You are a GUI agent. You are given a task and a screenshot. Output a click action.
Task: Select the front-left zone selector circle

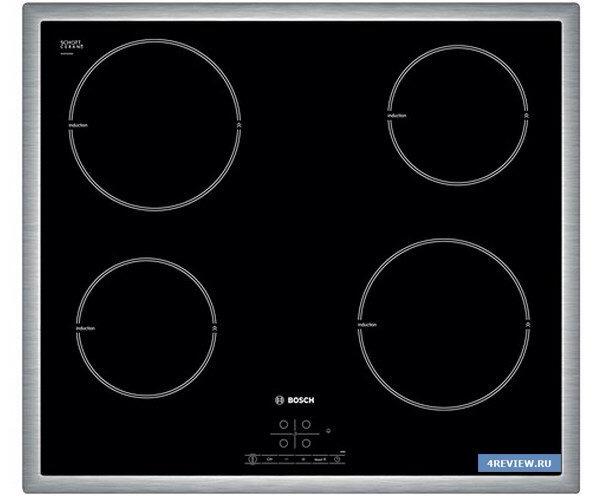pyautogui.click(x=283, y=441)
